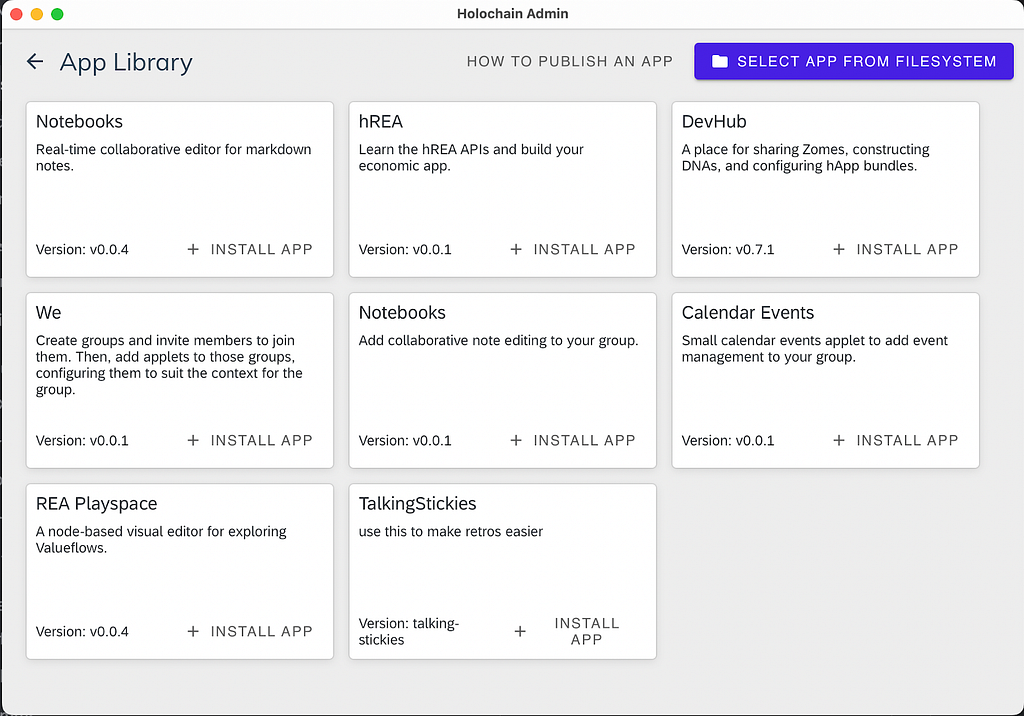Viewport: 1024px width, 716px height.
Task: Click the We card title
Action: coord(48,312)
